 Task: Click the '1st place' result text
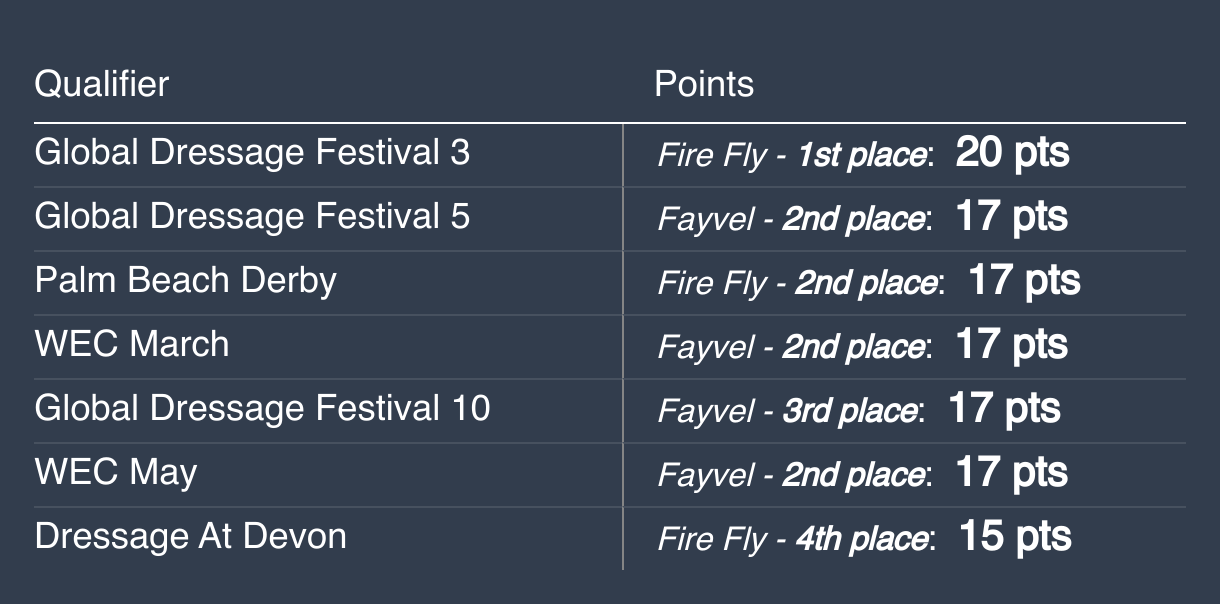click(861, 156)
